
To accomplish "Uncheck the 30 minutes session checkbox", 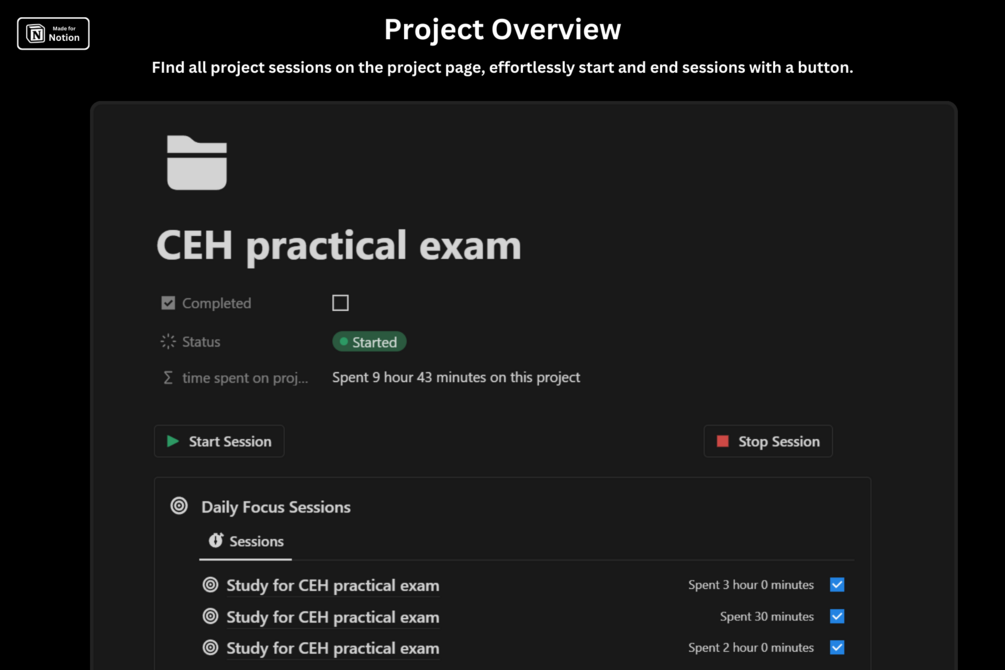I will click(837, 616).
